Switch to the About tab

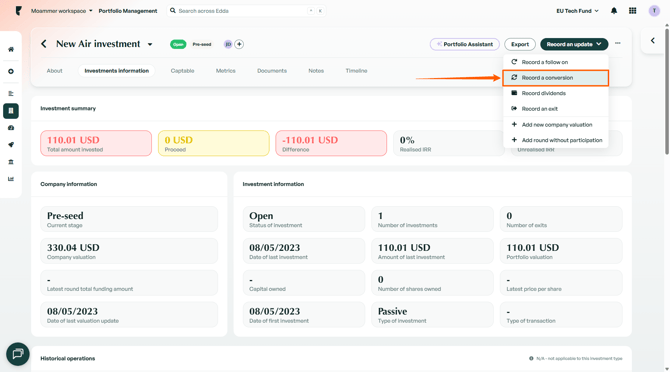[54, 71]
